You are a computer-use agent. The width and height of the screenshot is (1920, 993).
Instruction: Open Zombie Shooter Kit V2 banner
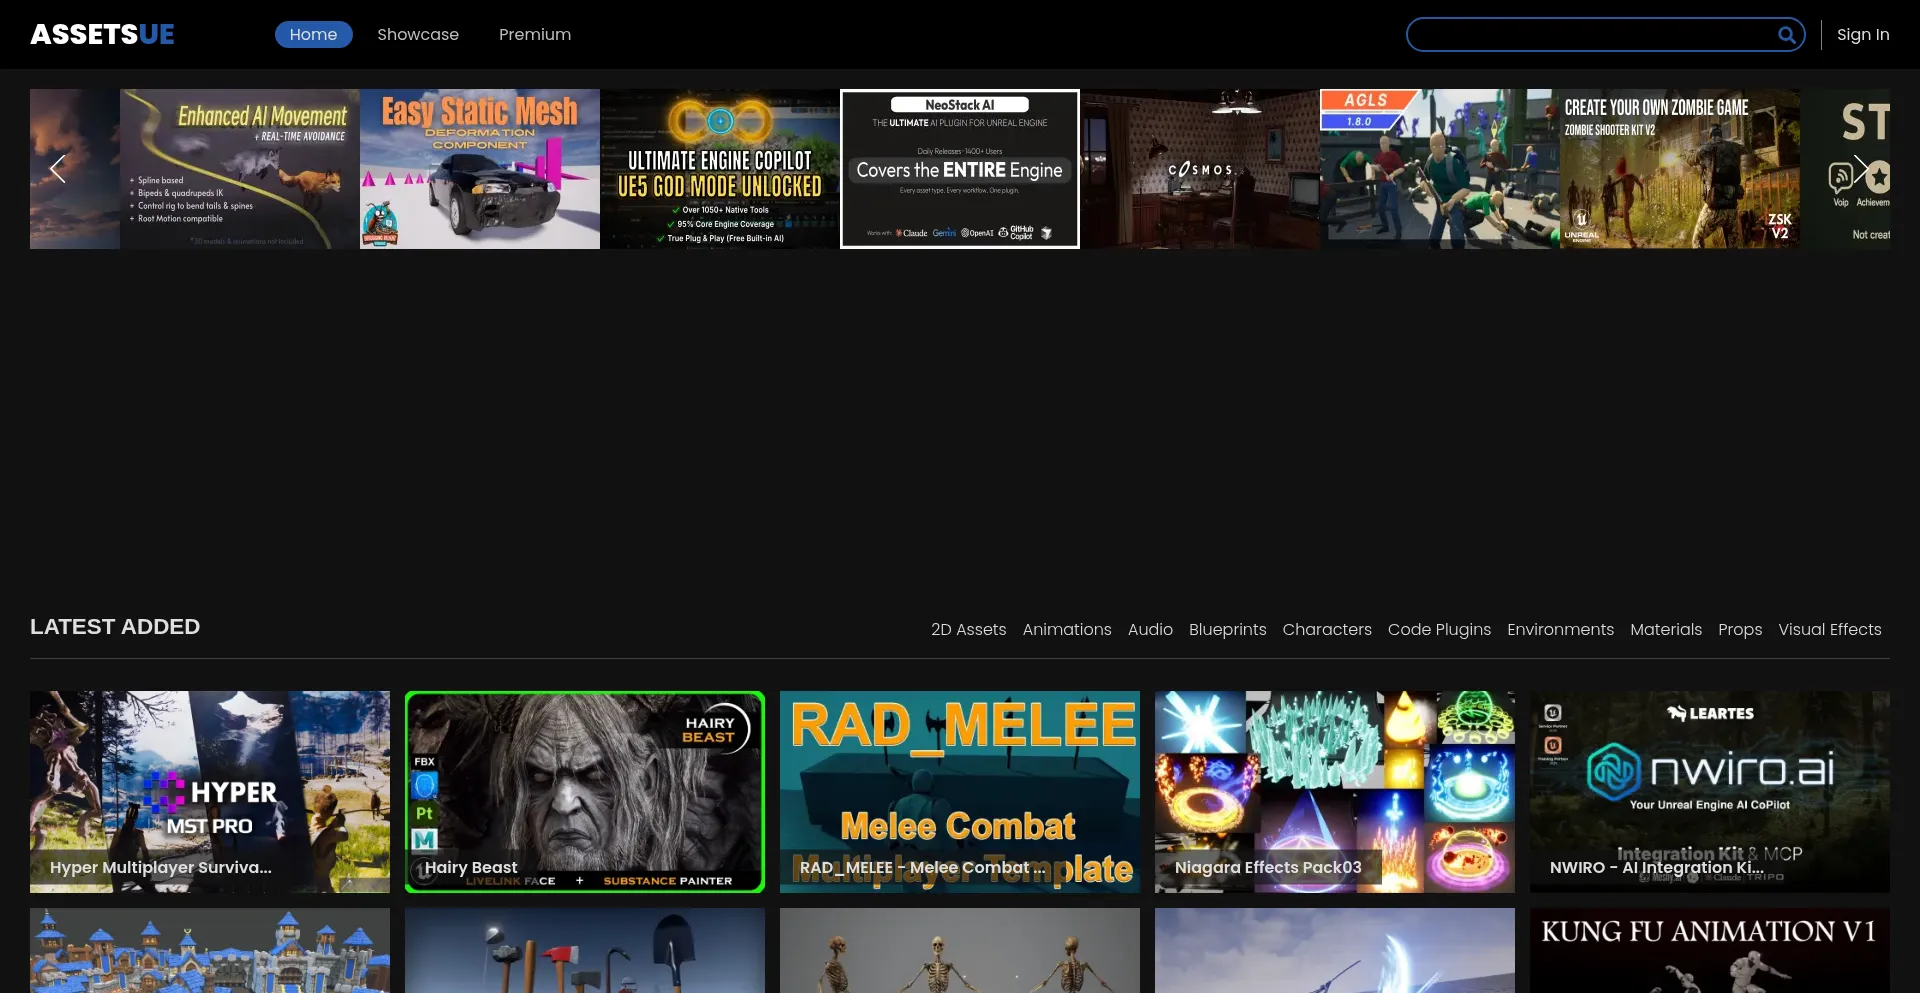(x=1680, y=169)
